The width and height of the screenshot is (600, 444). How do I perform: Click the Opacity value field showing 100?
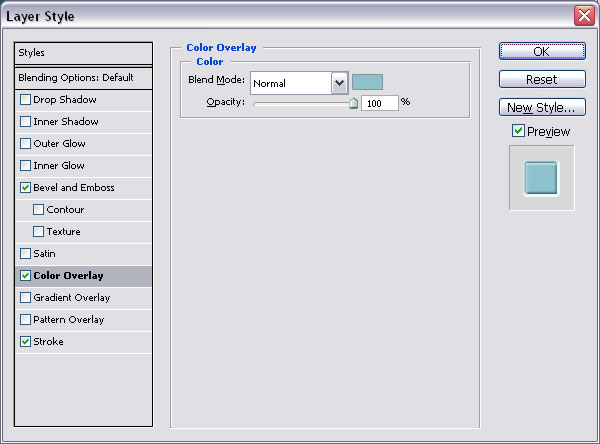(x=380, y=103)
